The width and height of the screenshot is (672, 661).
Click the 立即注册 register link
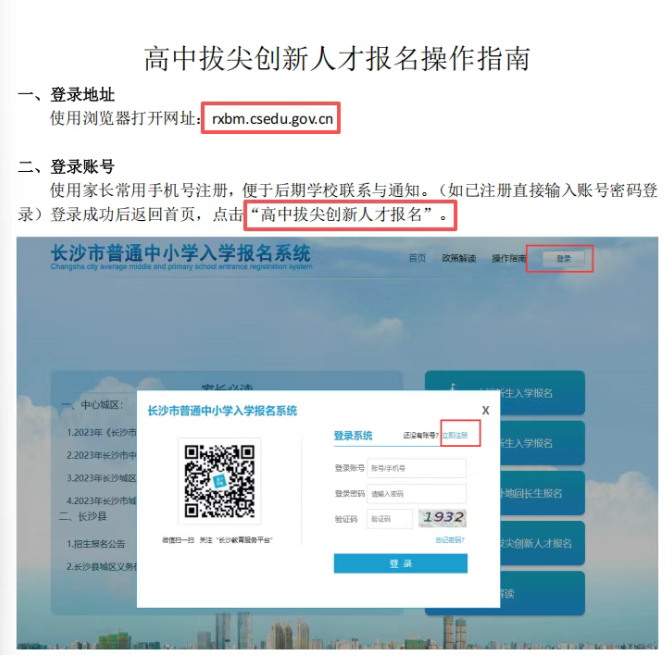point(455,435)
